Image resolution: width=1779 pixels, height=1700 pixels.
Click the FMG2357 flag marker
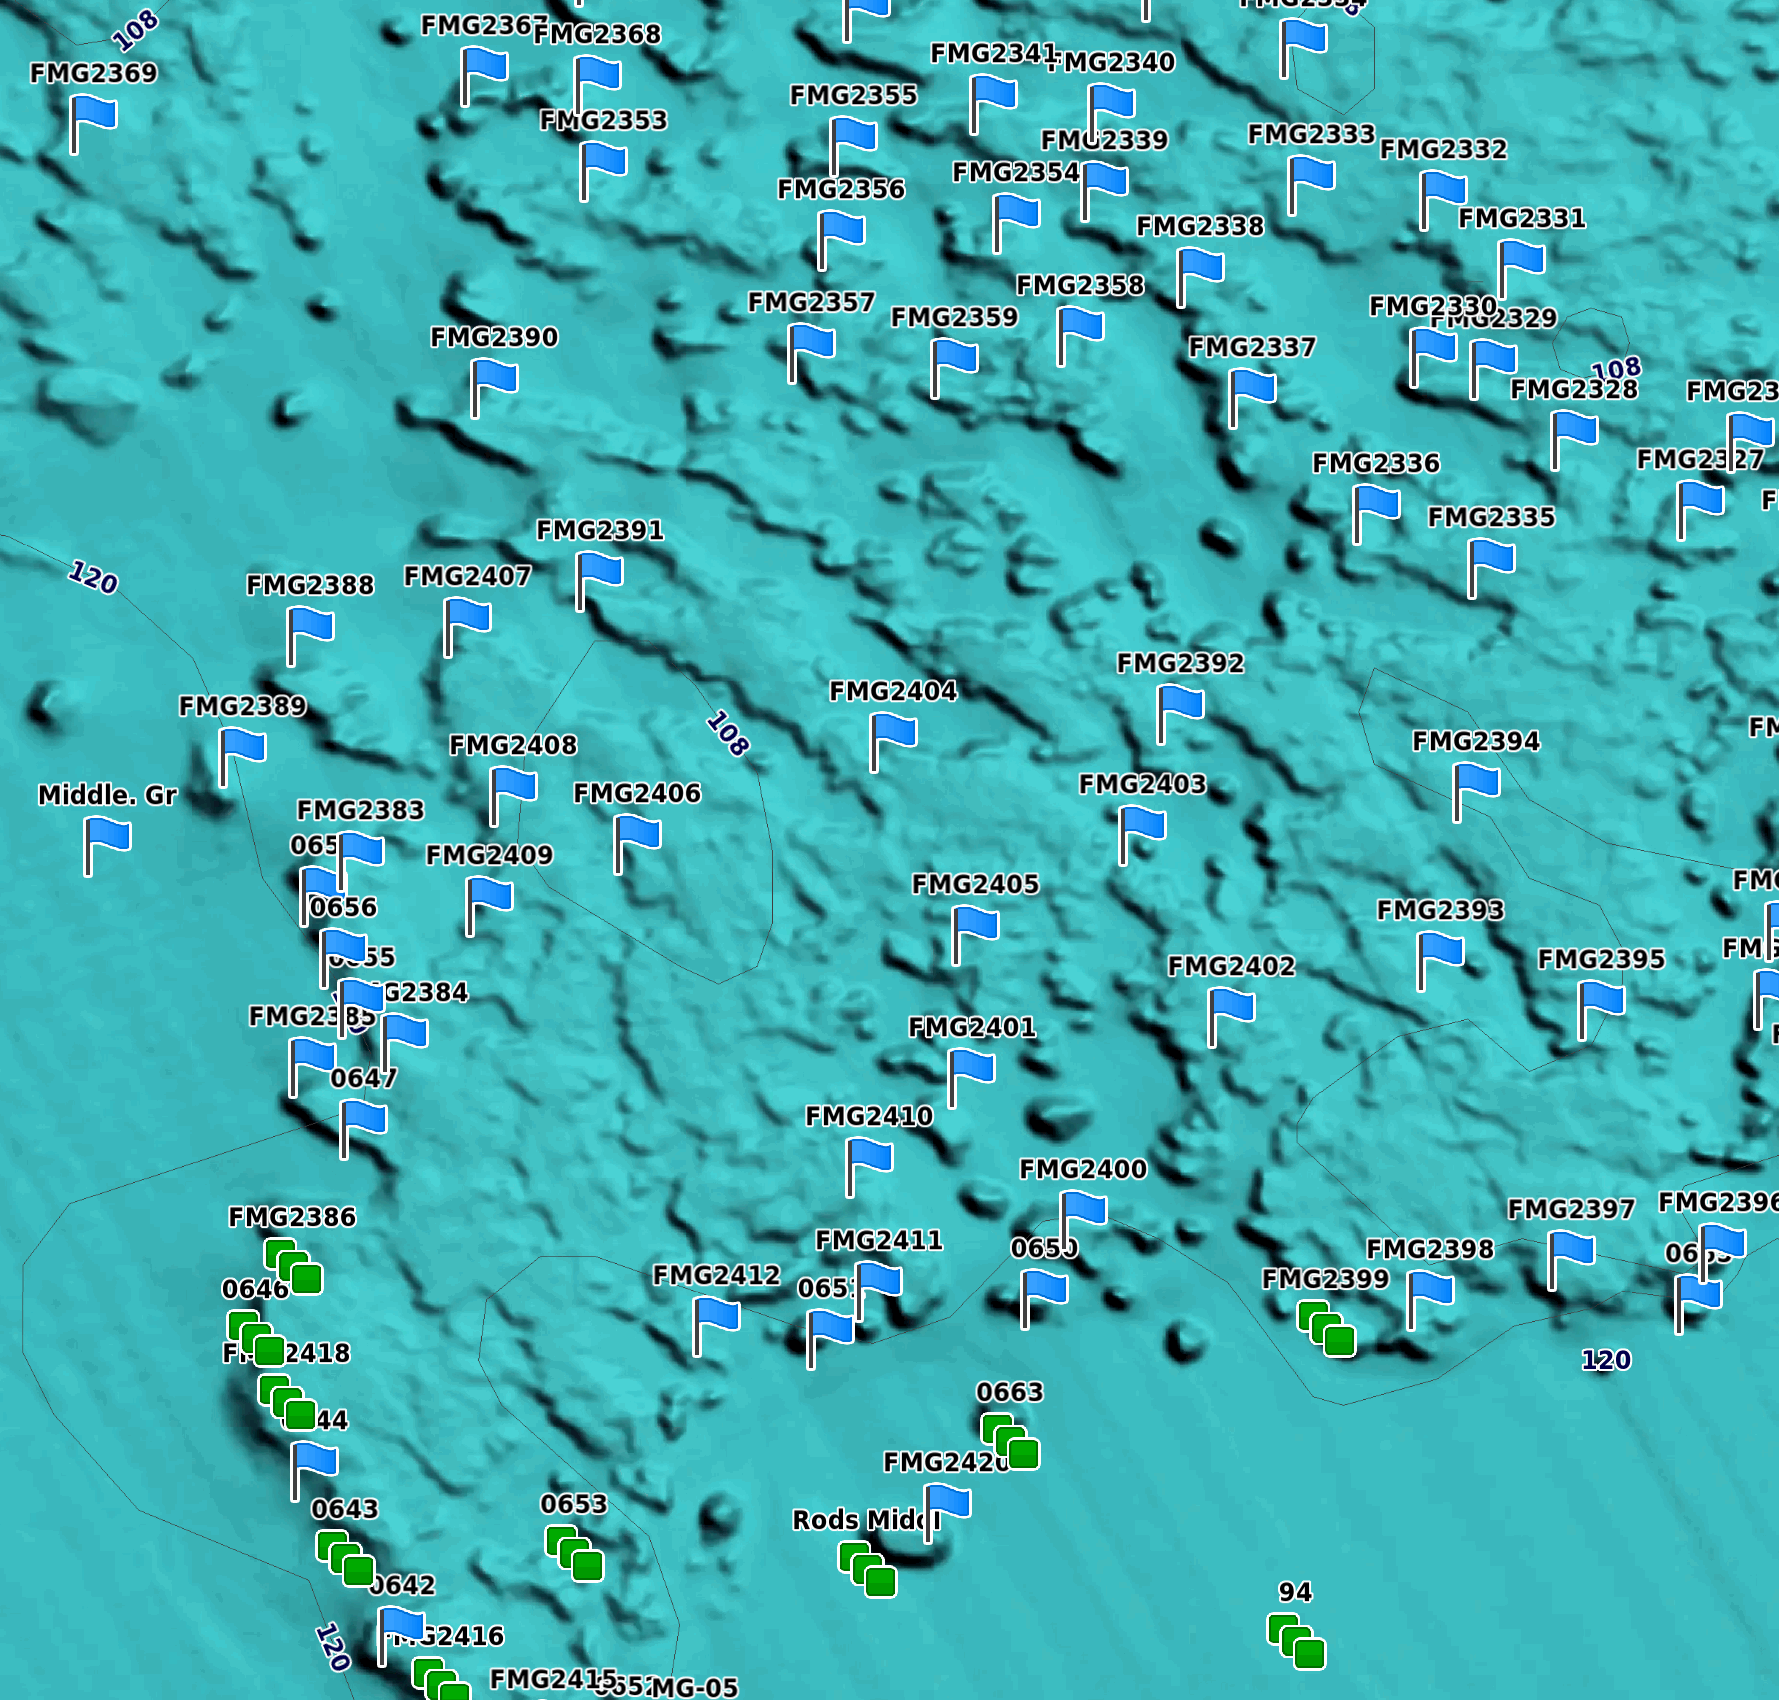(811, 352)
